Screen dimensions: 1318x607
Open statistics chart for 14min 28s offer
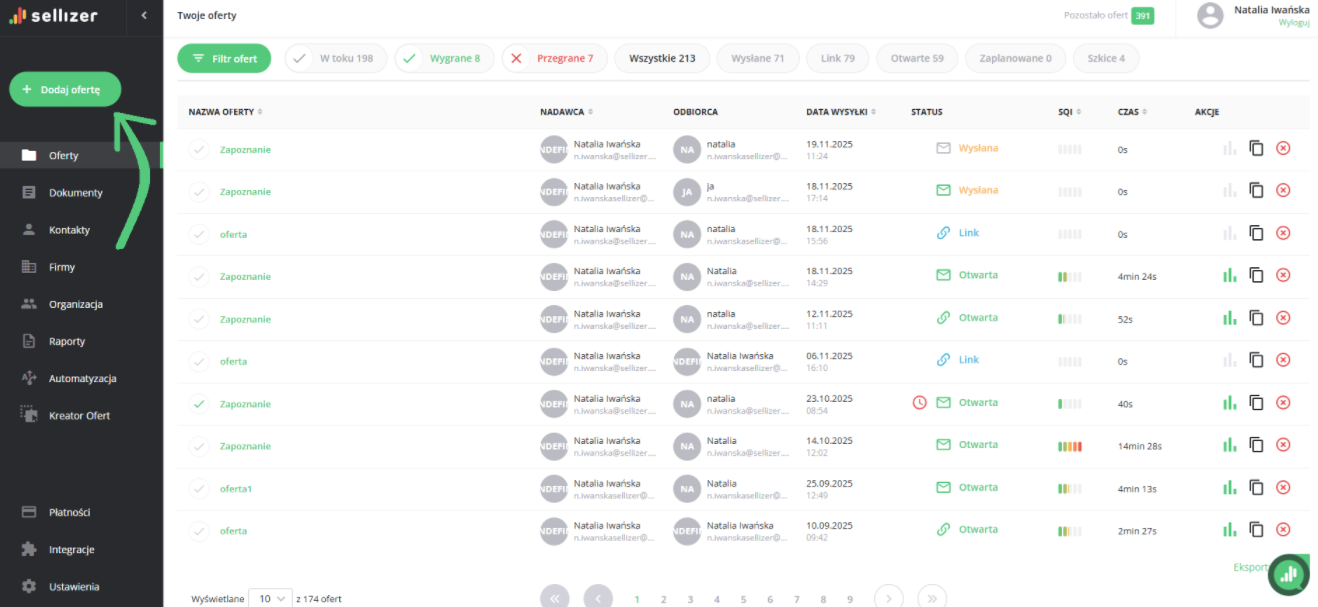1229,445
